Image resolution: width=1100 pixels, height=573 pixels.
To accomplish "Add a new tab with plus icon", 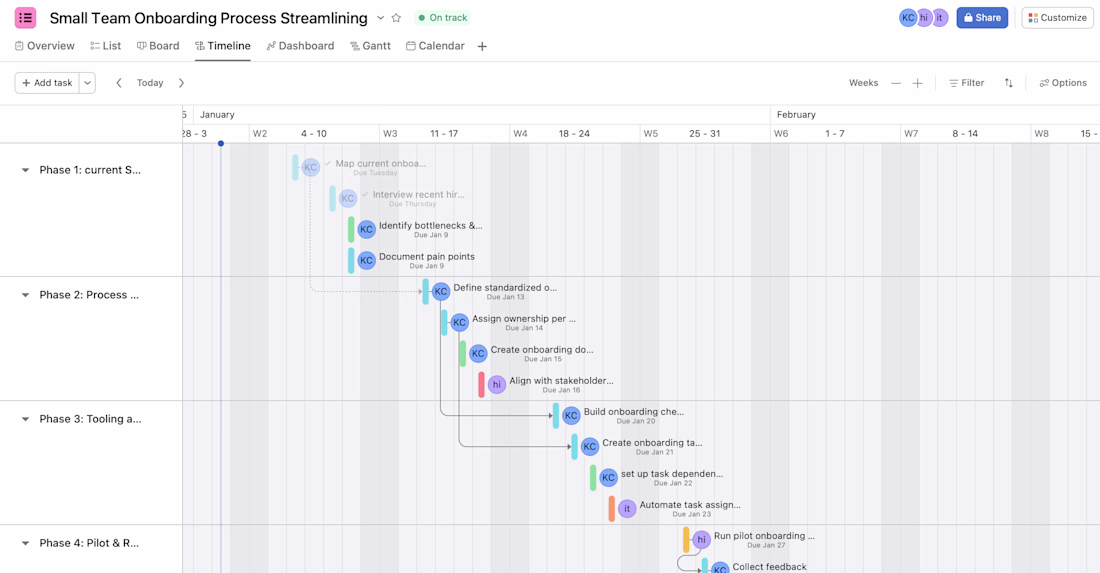I will pos(482,46).
